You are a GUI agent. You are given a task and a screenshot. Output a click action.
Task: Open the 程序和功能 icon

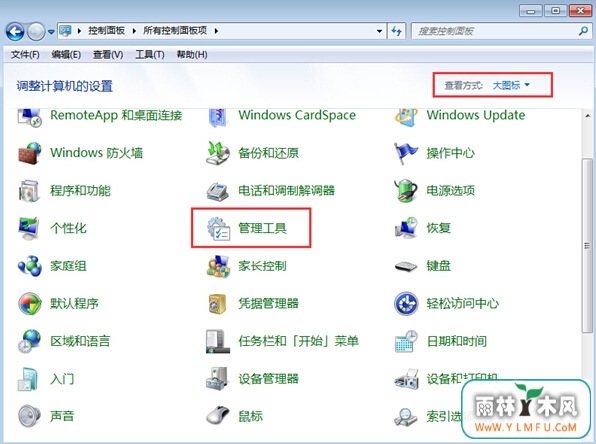tap(29, 191)
